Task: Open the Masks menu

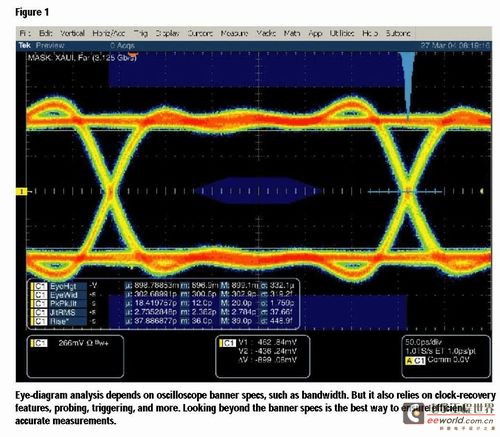Action: [266, 33]
